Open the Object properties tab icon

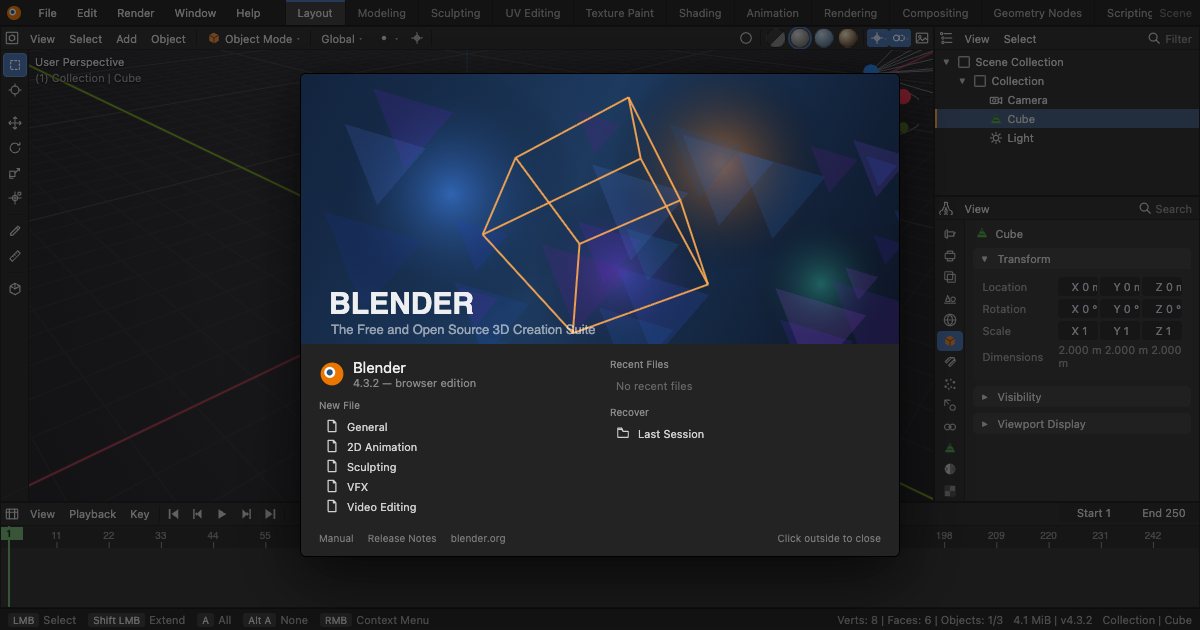pyautogui.click(x=950, y=341)
